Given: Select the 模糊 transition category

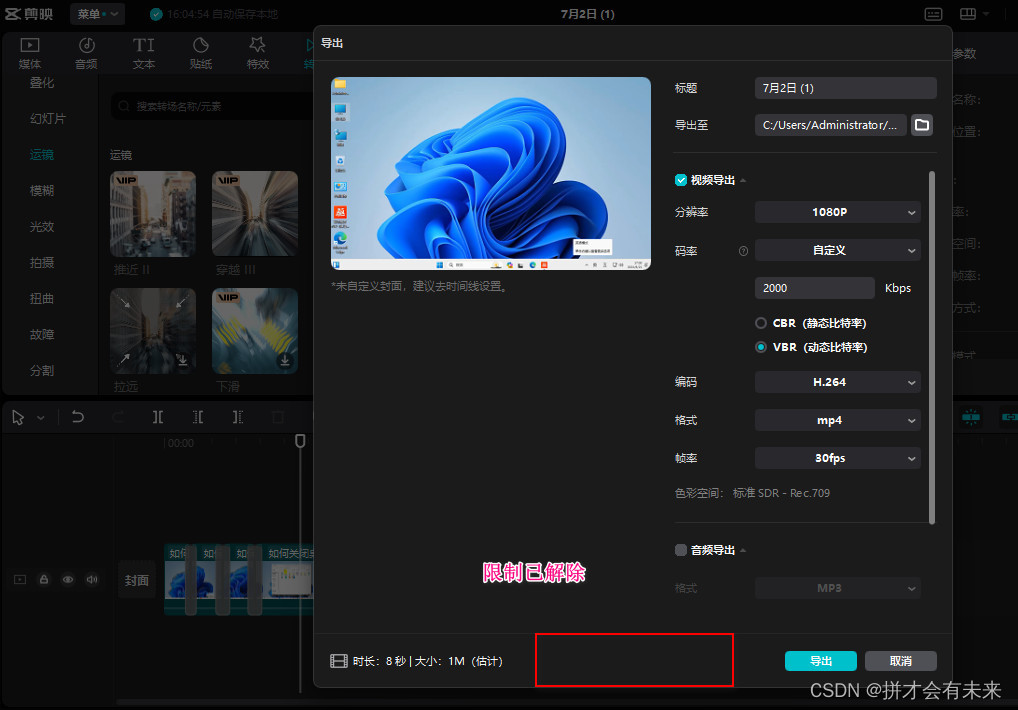Looking at the screenshot, I should click(x=42, y=191).
